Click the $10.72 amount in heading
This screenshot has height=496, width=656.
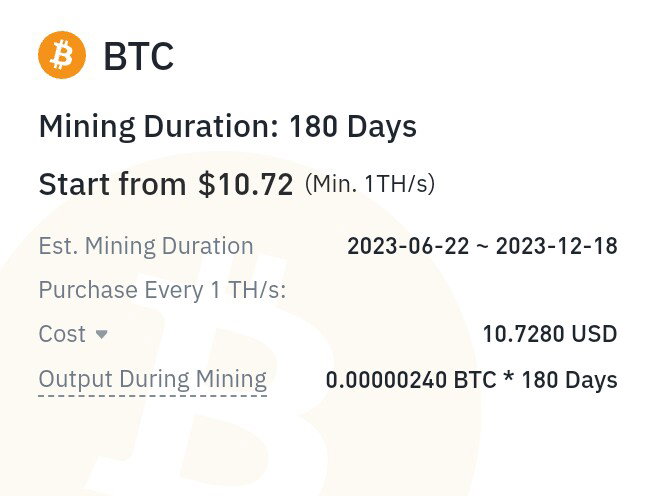[x=246, y=184]
